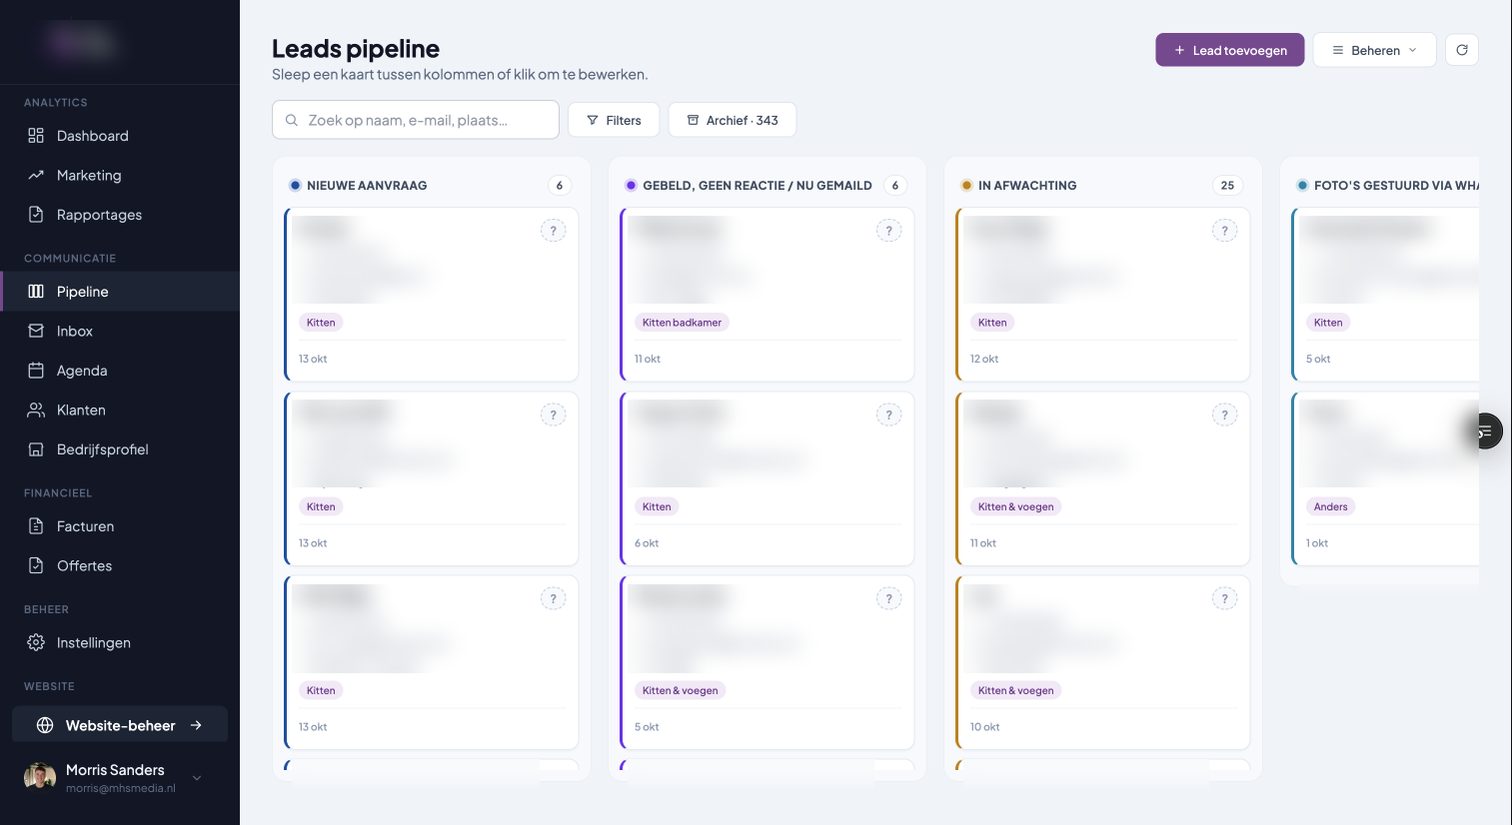Click the Kitten & voegen tag on the 10 okt card
This screenshot has width=1512, height=825.
coord(1016,691)
